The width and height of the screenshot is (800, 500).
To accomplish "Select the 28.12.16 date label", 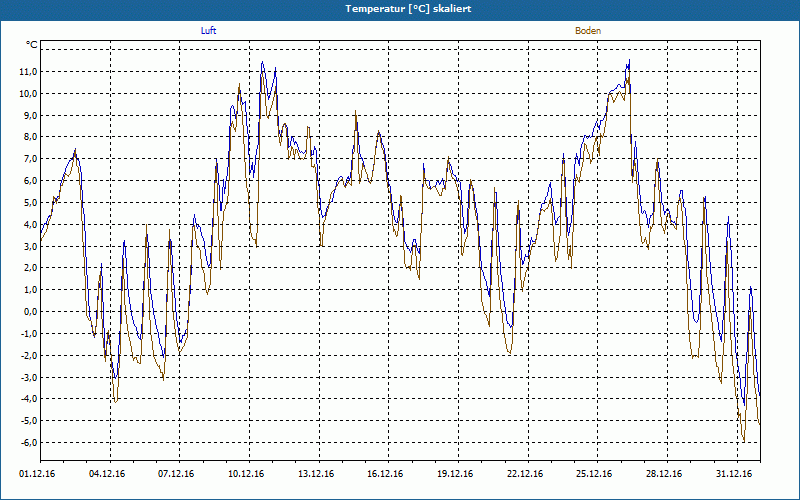I will tap(665, 474).
